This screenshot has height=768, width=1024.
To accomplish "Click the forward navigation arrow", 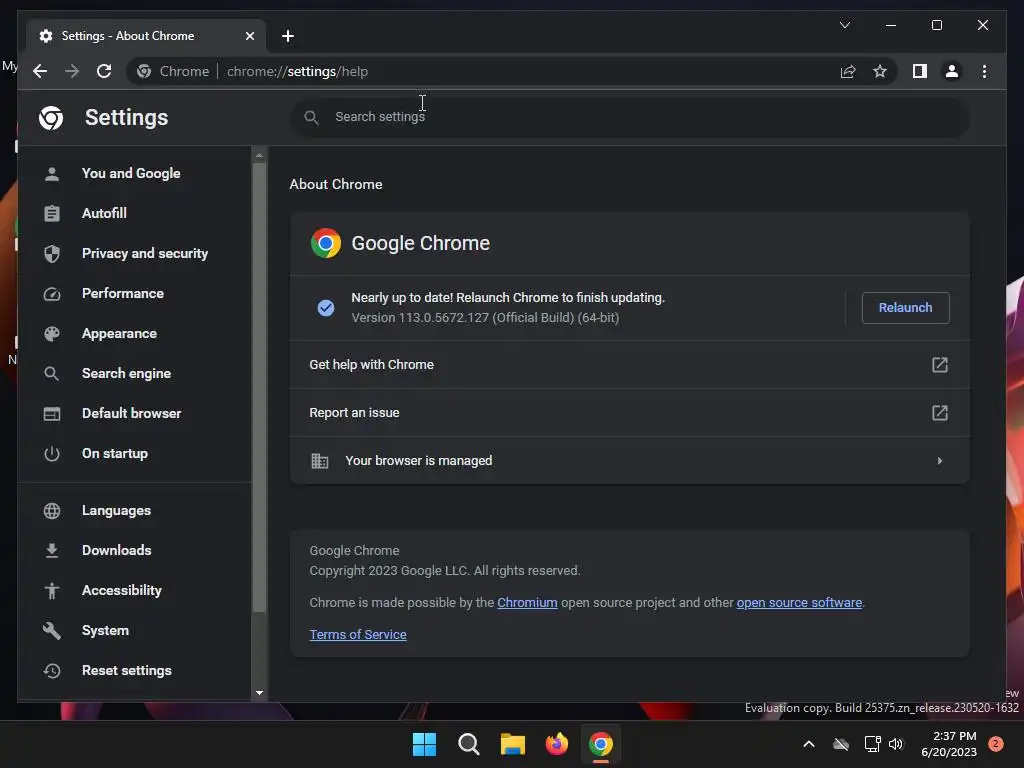I will [x=72, y=71].
